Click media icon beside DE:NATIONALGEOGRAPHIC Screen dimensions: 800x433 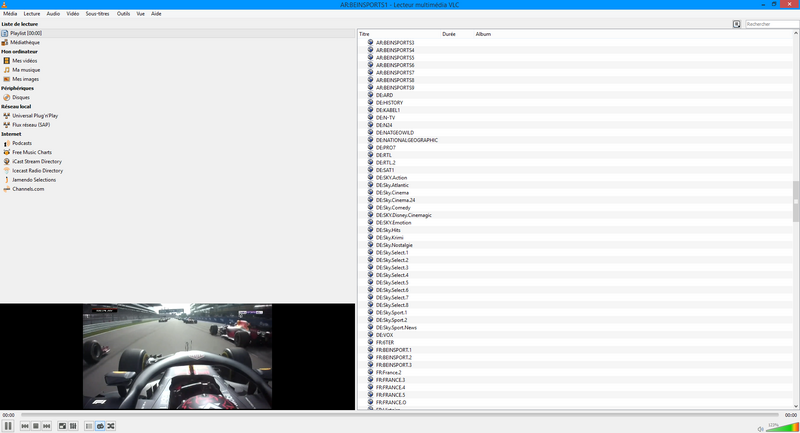pyautogui.click(x=370, y=140)
